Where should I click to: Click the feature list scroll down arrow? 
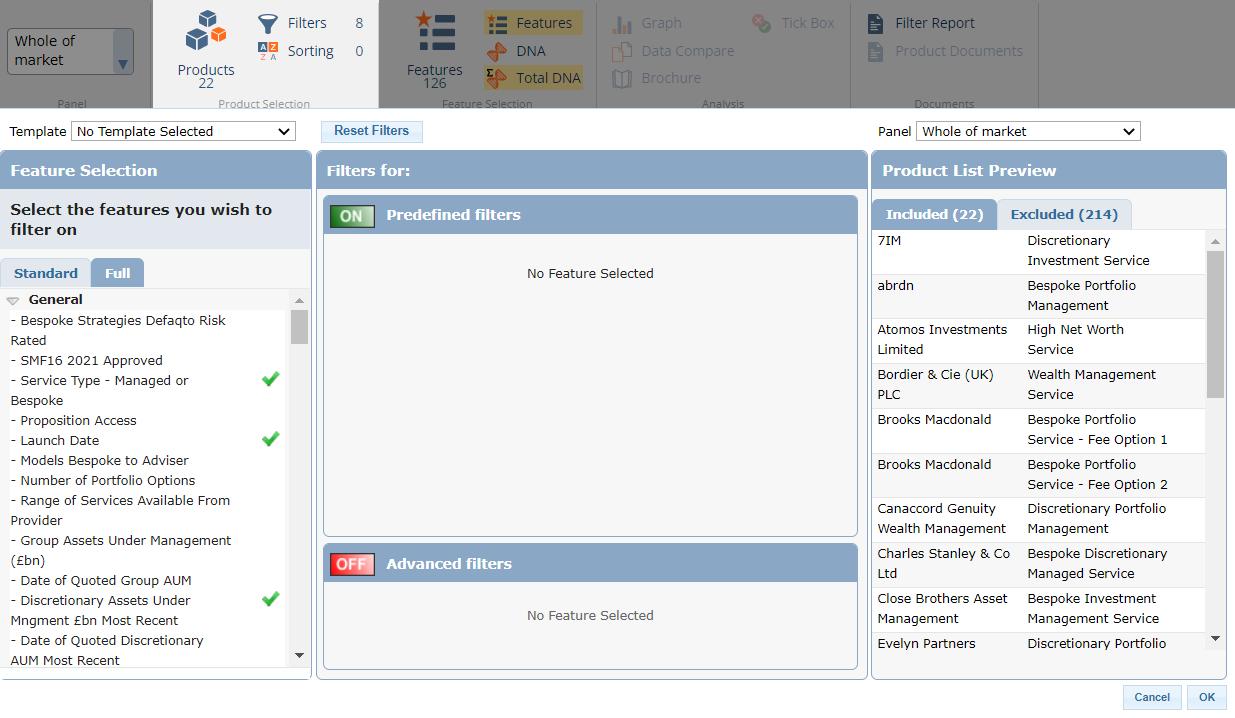click(x=299, y=656)
